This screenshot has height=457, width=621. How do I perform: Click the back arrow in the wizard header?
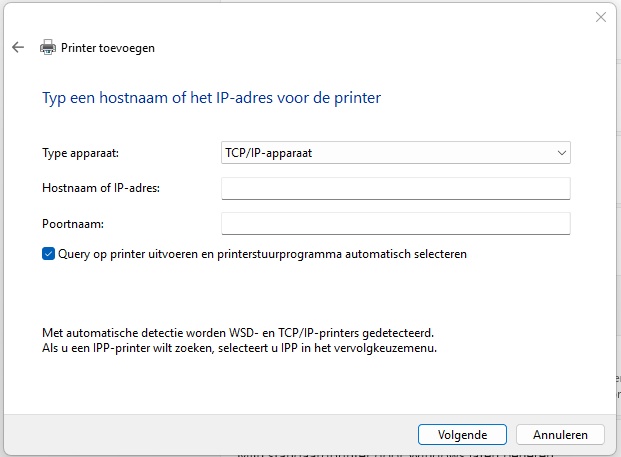click(x=18, y=47)
